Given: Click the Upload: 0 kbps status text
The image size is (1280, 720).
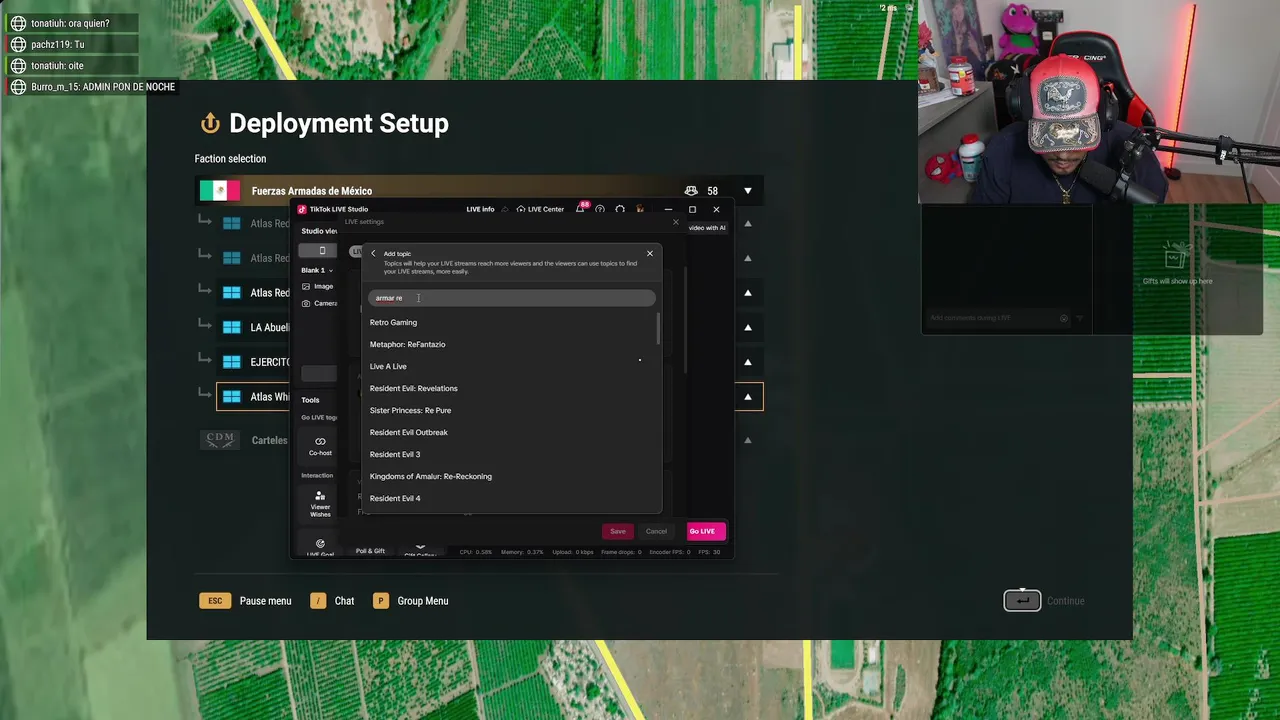Looking at the screenshot, I should point(573,552).
